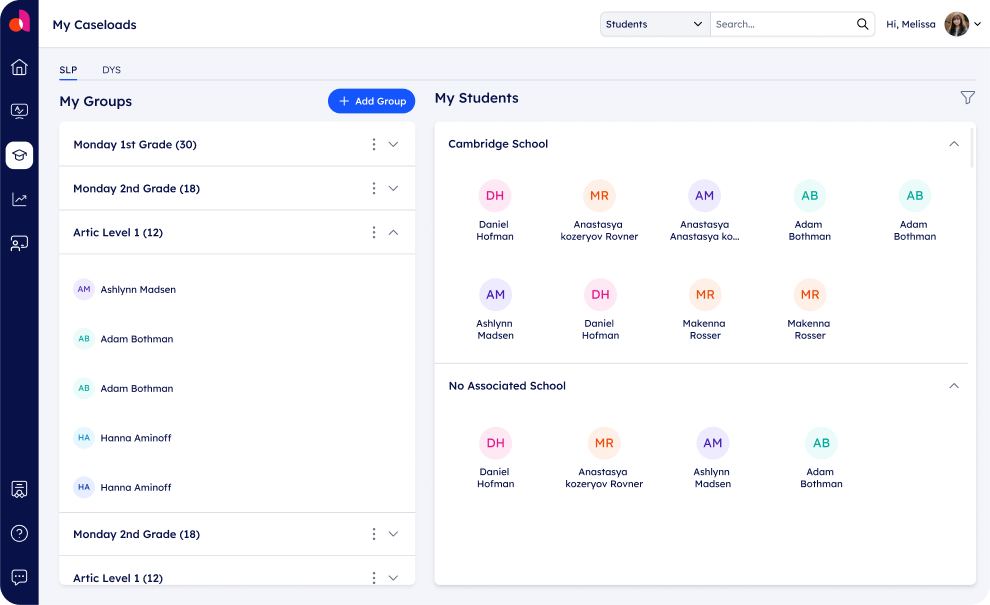The image size is (990, 605).
Task: Click the search magnifier icon
Action: [x=862, y=24]
